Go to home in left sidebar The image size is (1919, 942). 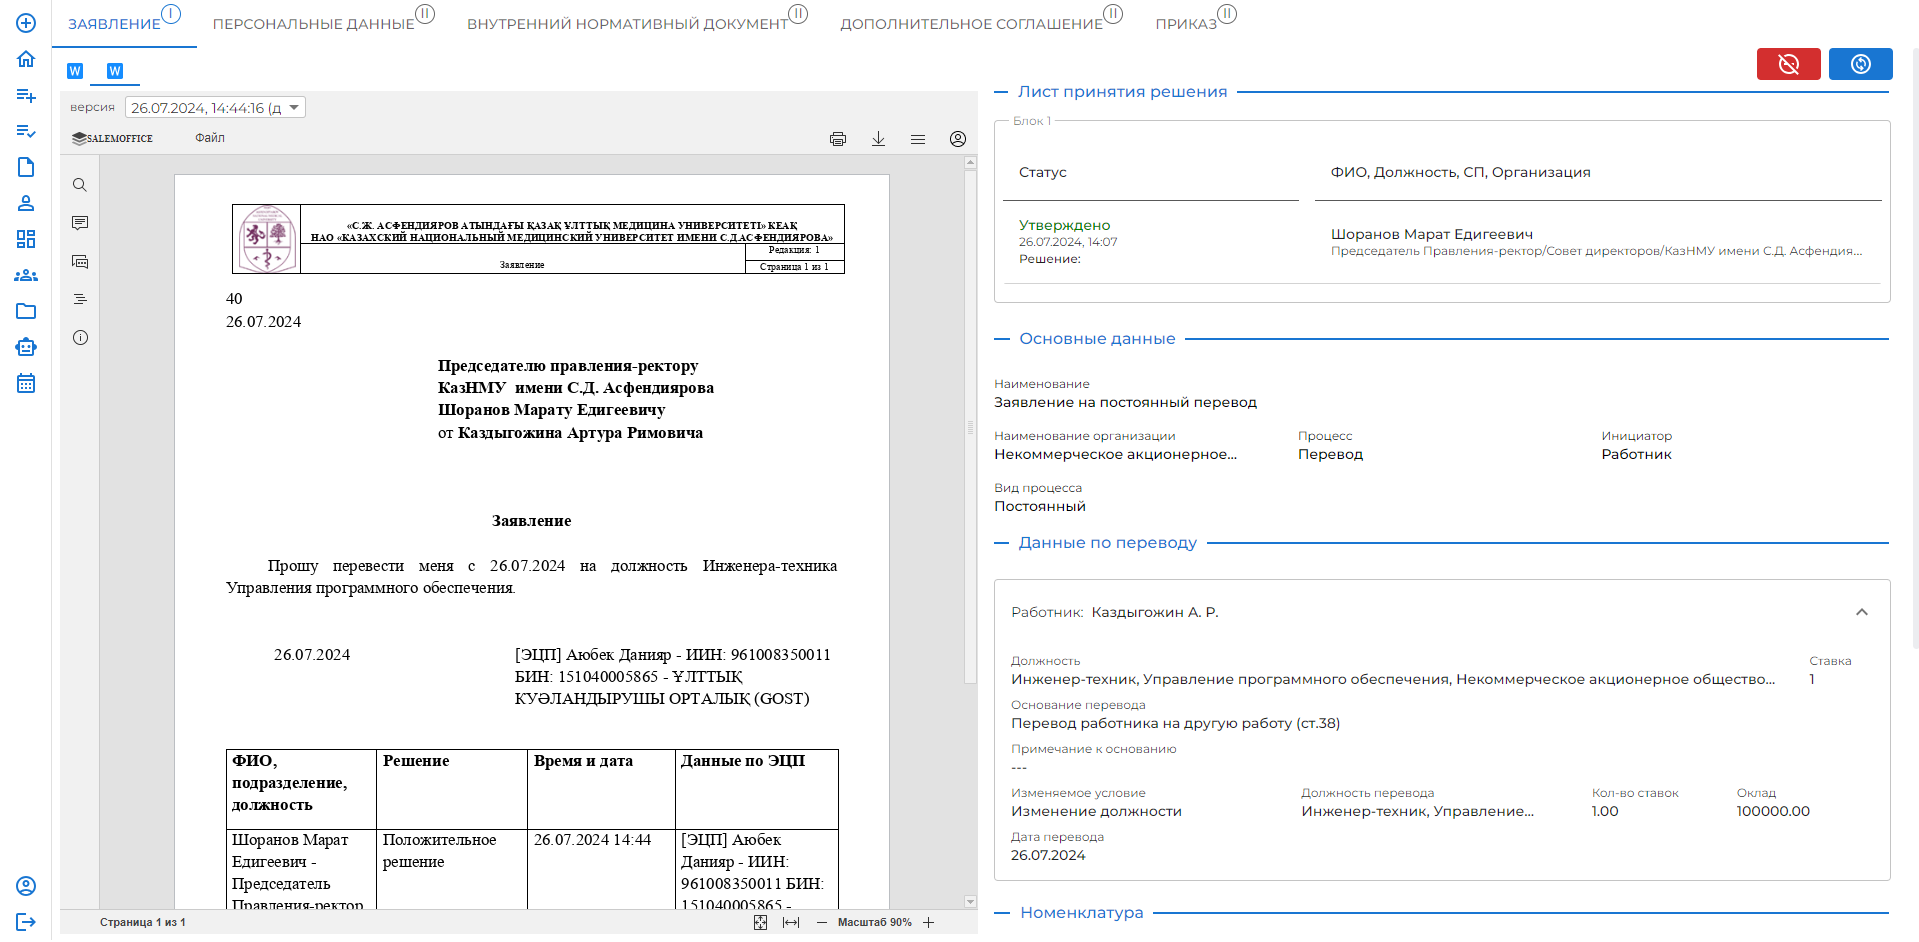point(26,59)
